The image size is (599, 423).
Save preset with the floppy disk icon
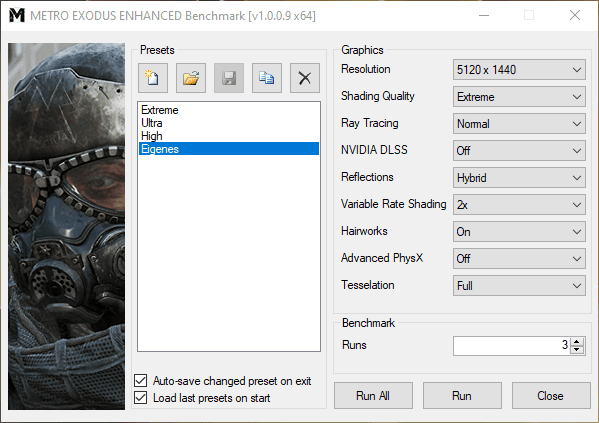(x=229, y=78)
